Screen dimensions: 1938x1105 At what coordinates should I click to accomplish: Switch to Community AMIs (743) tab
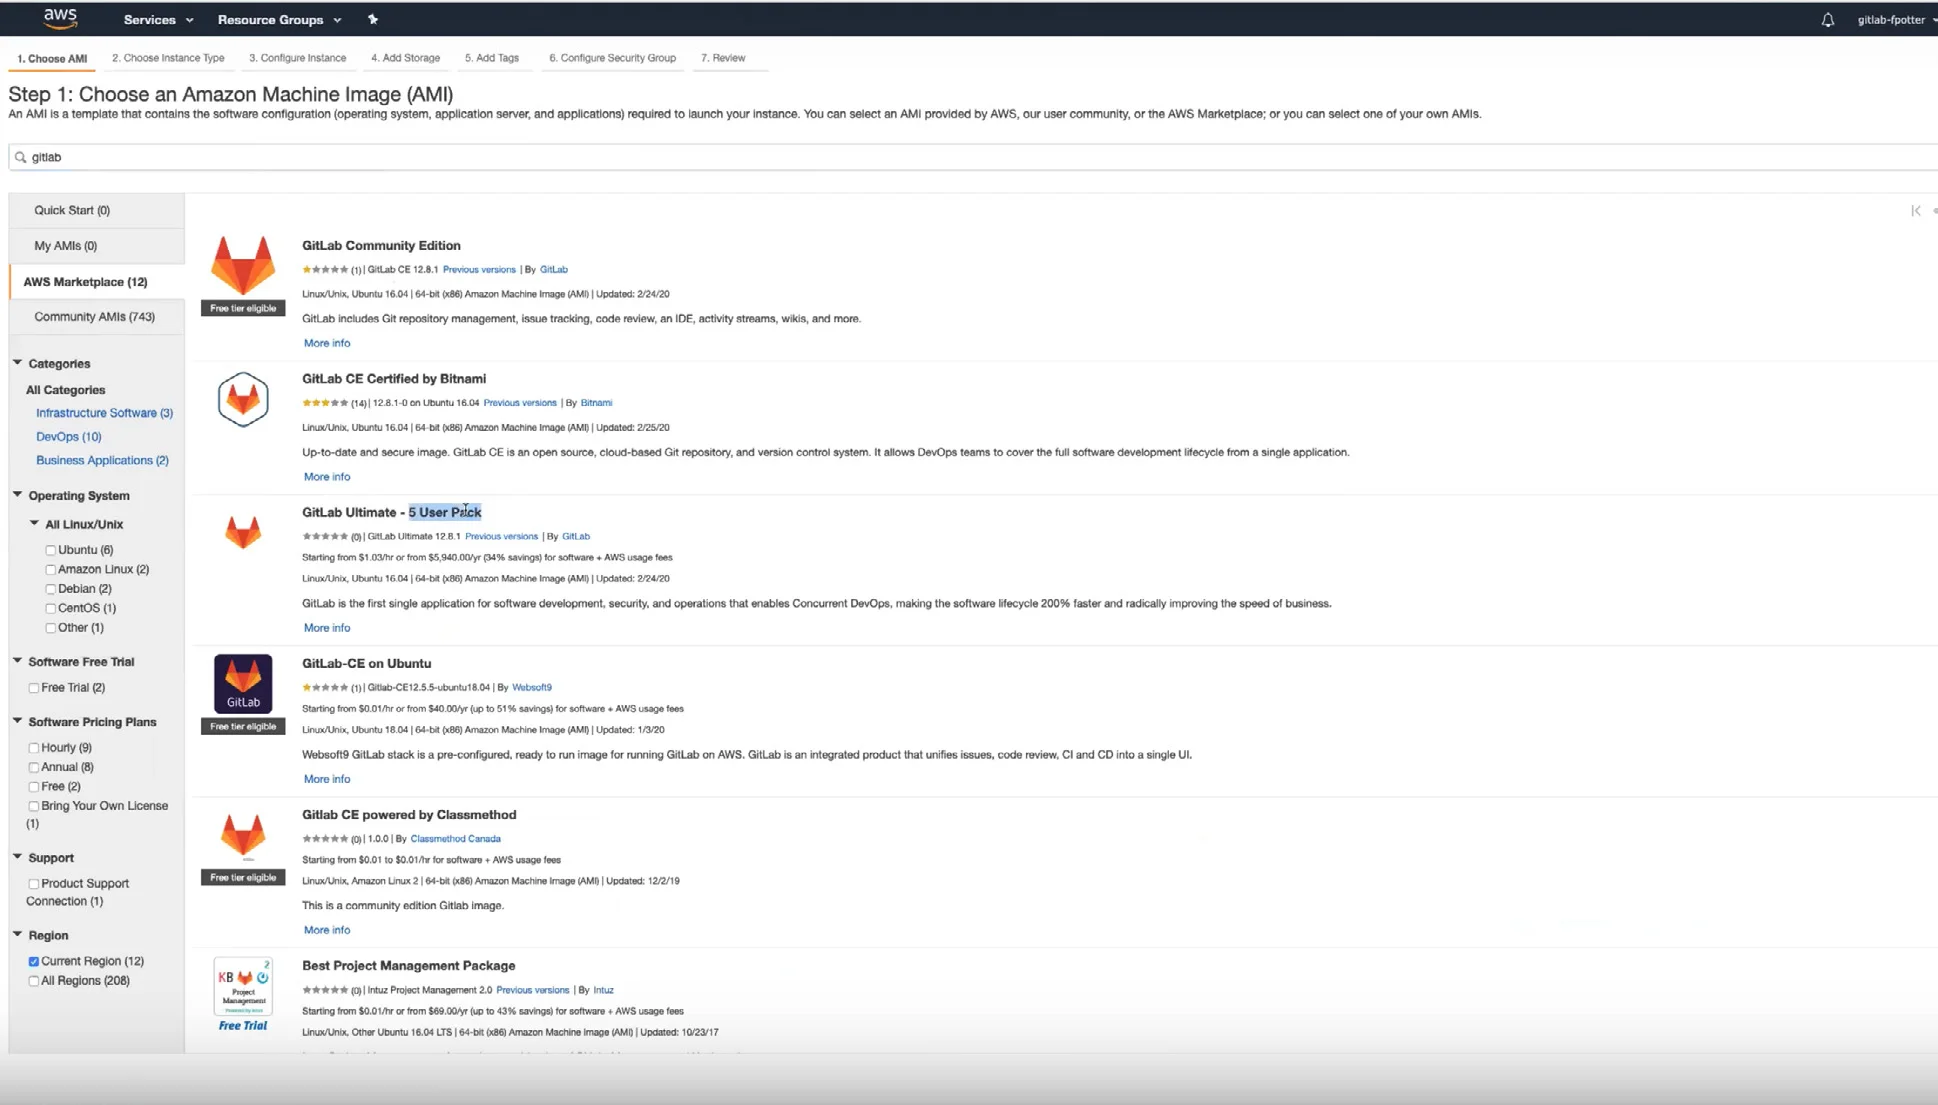pos(94,317)
